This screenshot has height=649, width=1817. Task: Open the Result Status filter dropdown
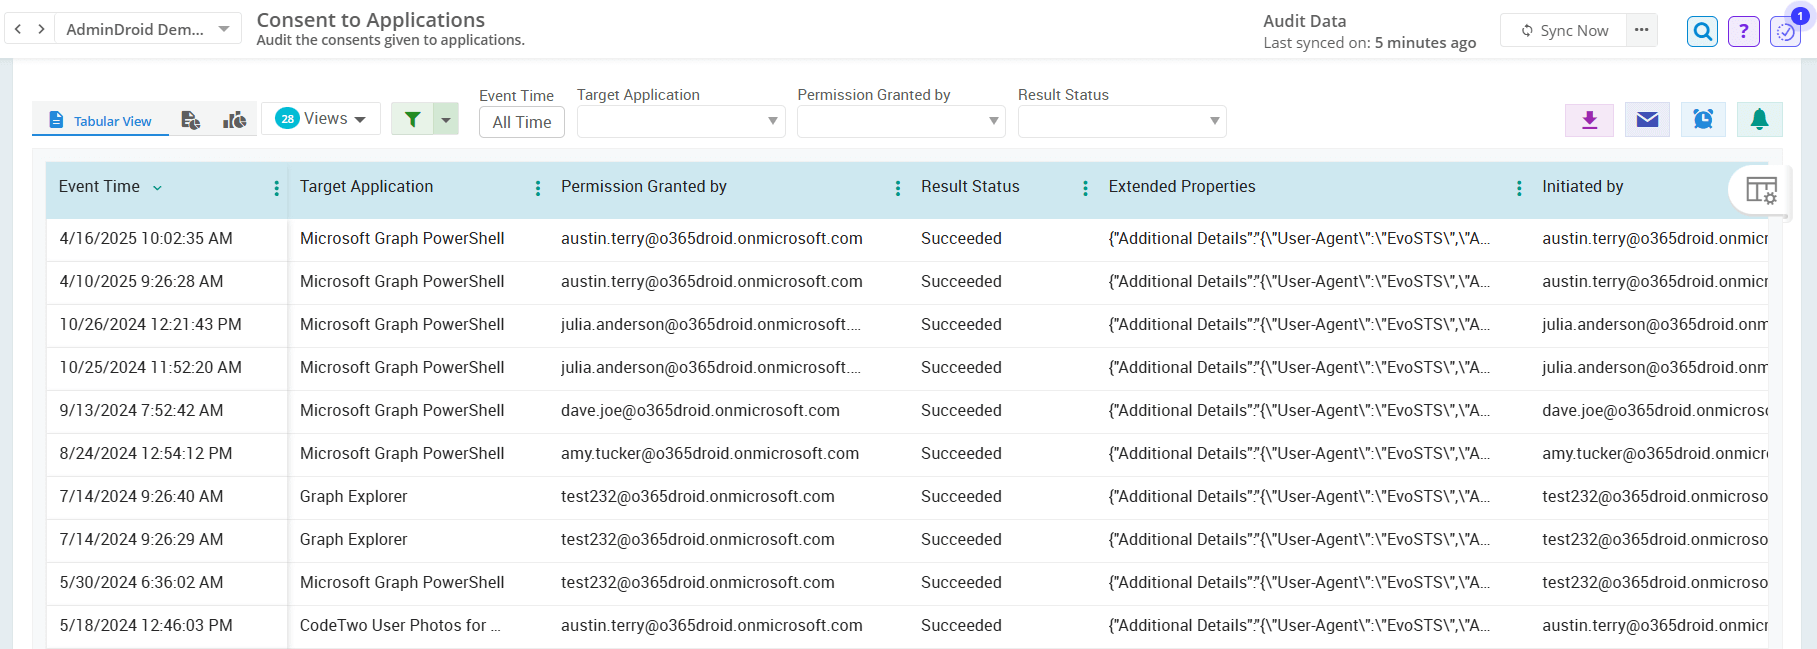(x=1122, y=121)
